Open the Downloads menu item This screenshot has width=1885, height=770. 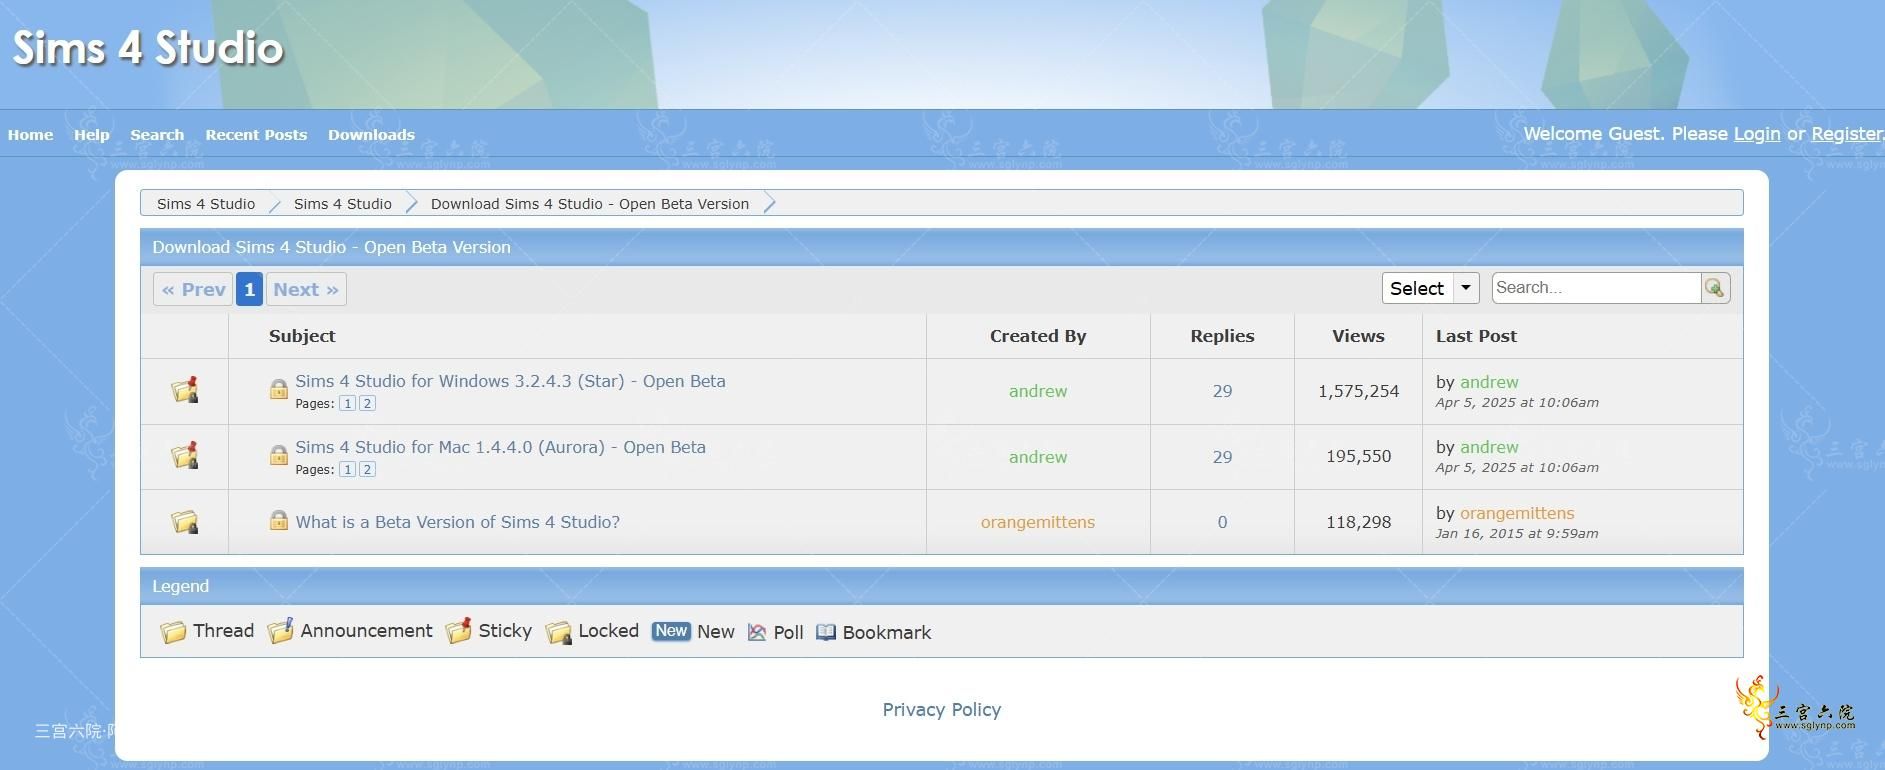[371, 135]
